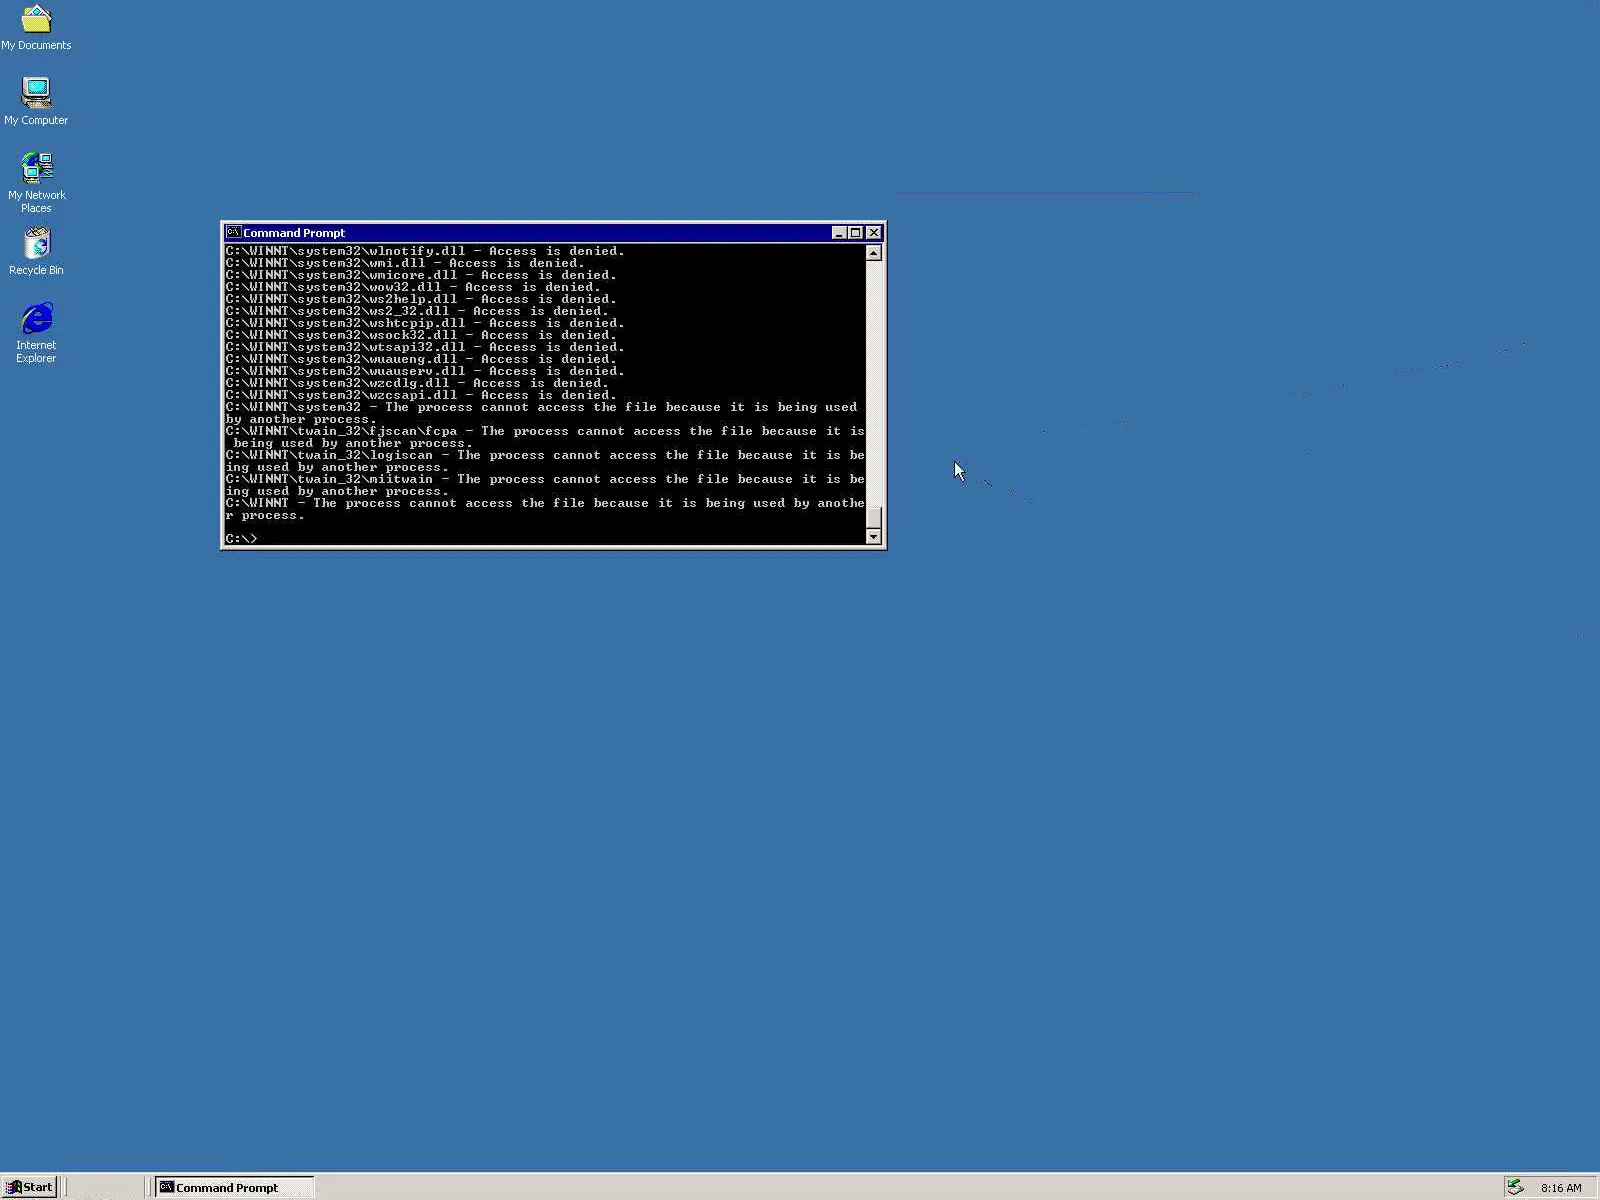The width and height of the screenshot is (1600, 1200).
Task: Click the Command Prompt scrollbar thumb
Action: click(873, 517)
